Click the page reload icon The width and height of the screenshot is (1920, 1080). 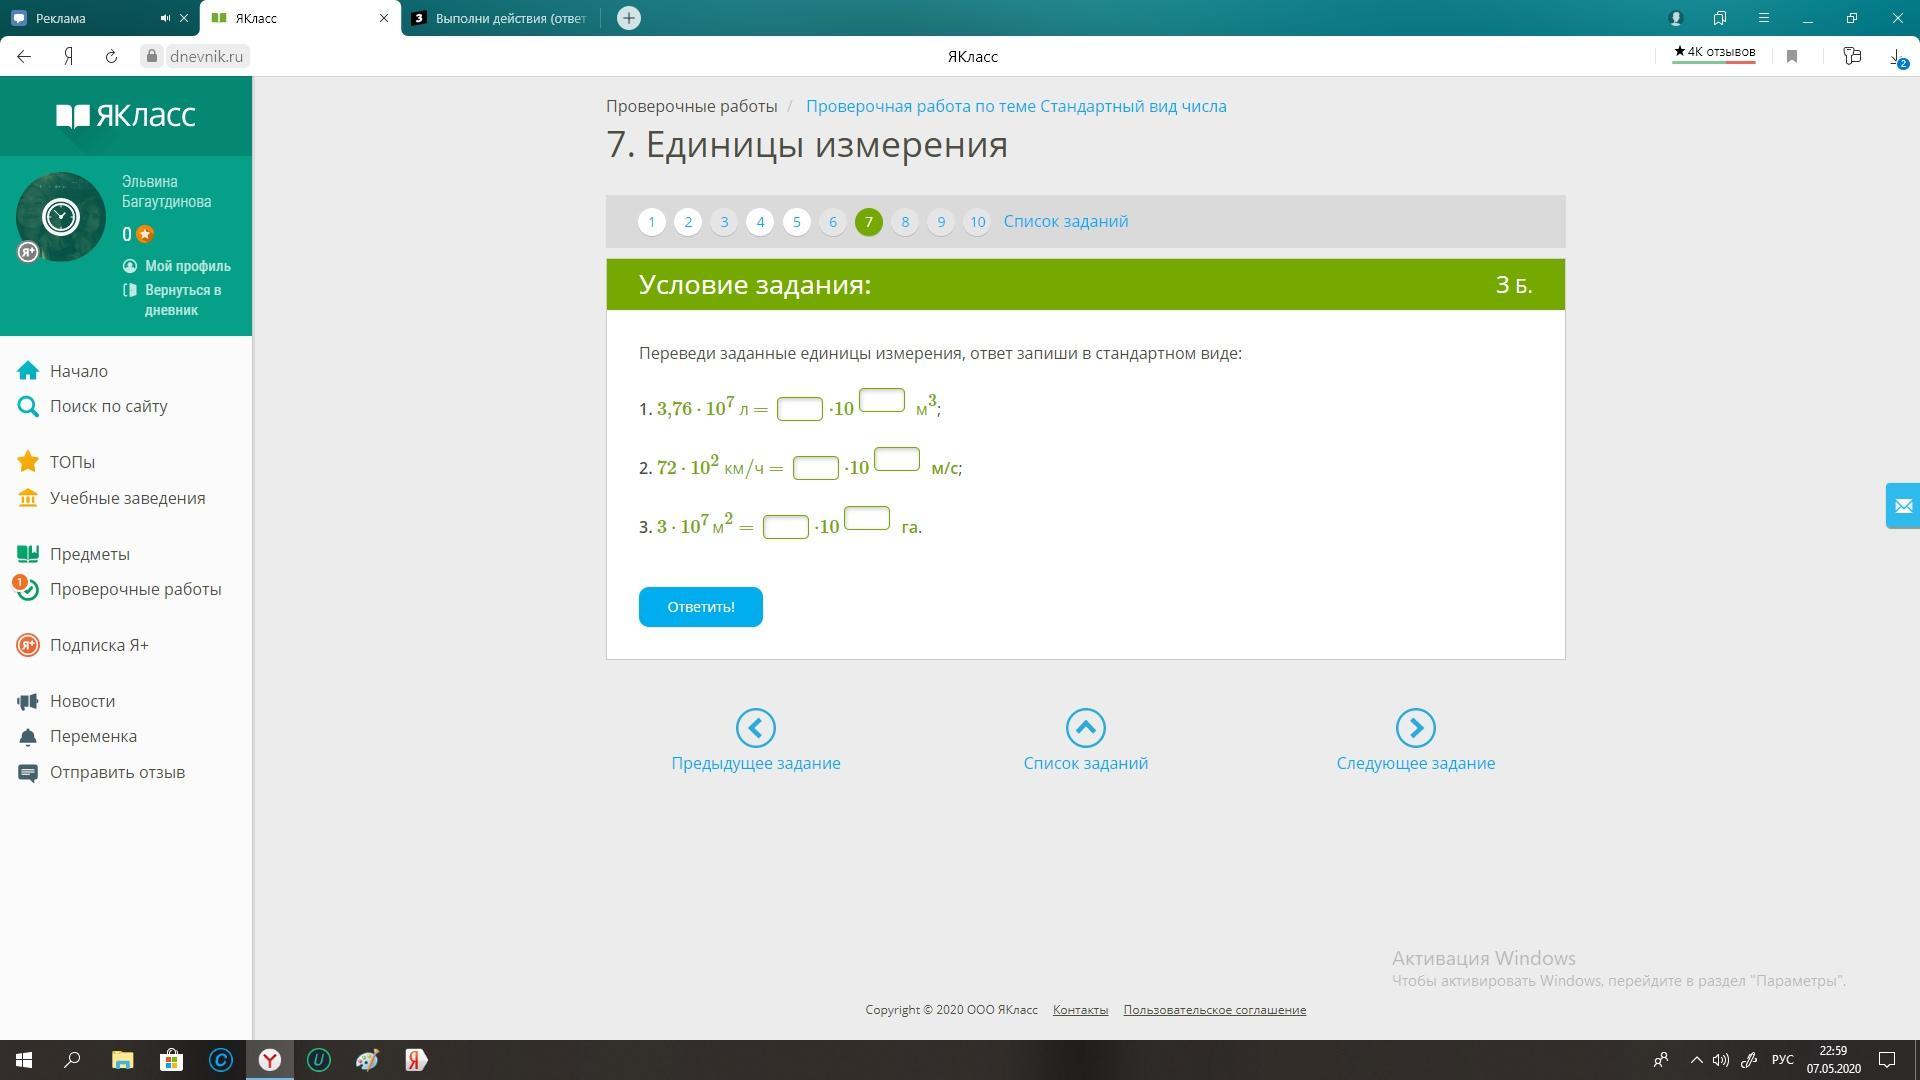(111, 57)
